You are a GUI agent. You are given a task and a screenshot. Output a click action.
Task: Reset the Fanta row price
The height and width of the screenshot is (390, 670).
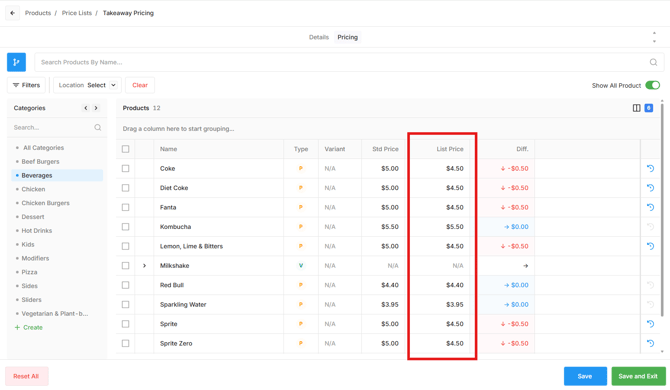click(650, 207)
